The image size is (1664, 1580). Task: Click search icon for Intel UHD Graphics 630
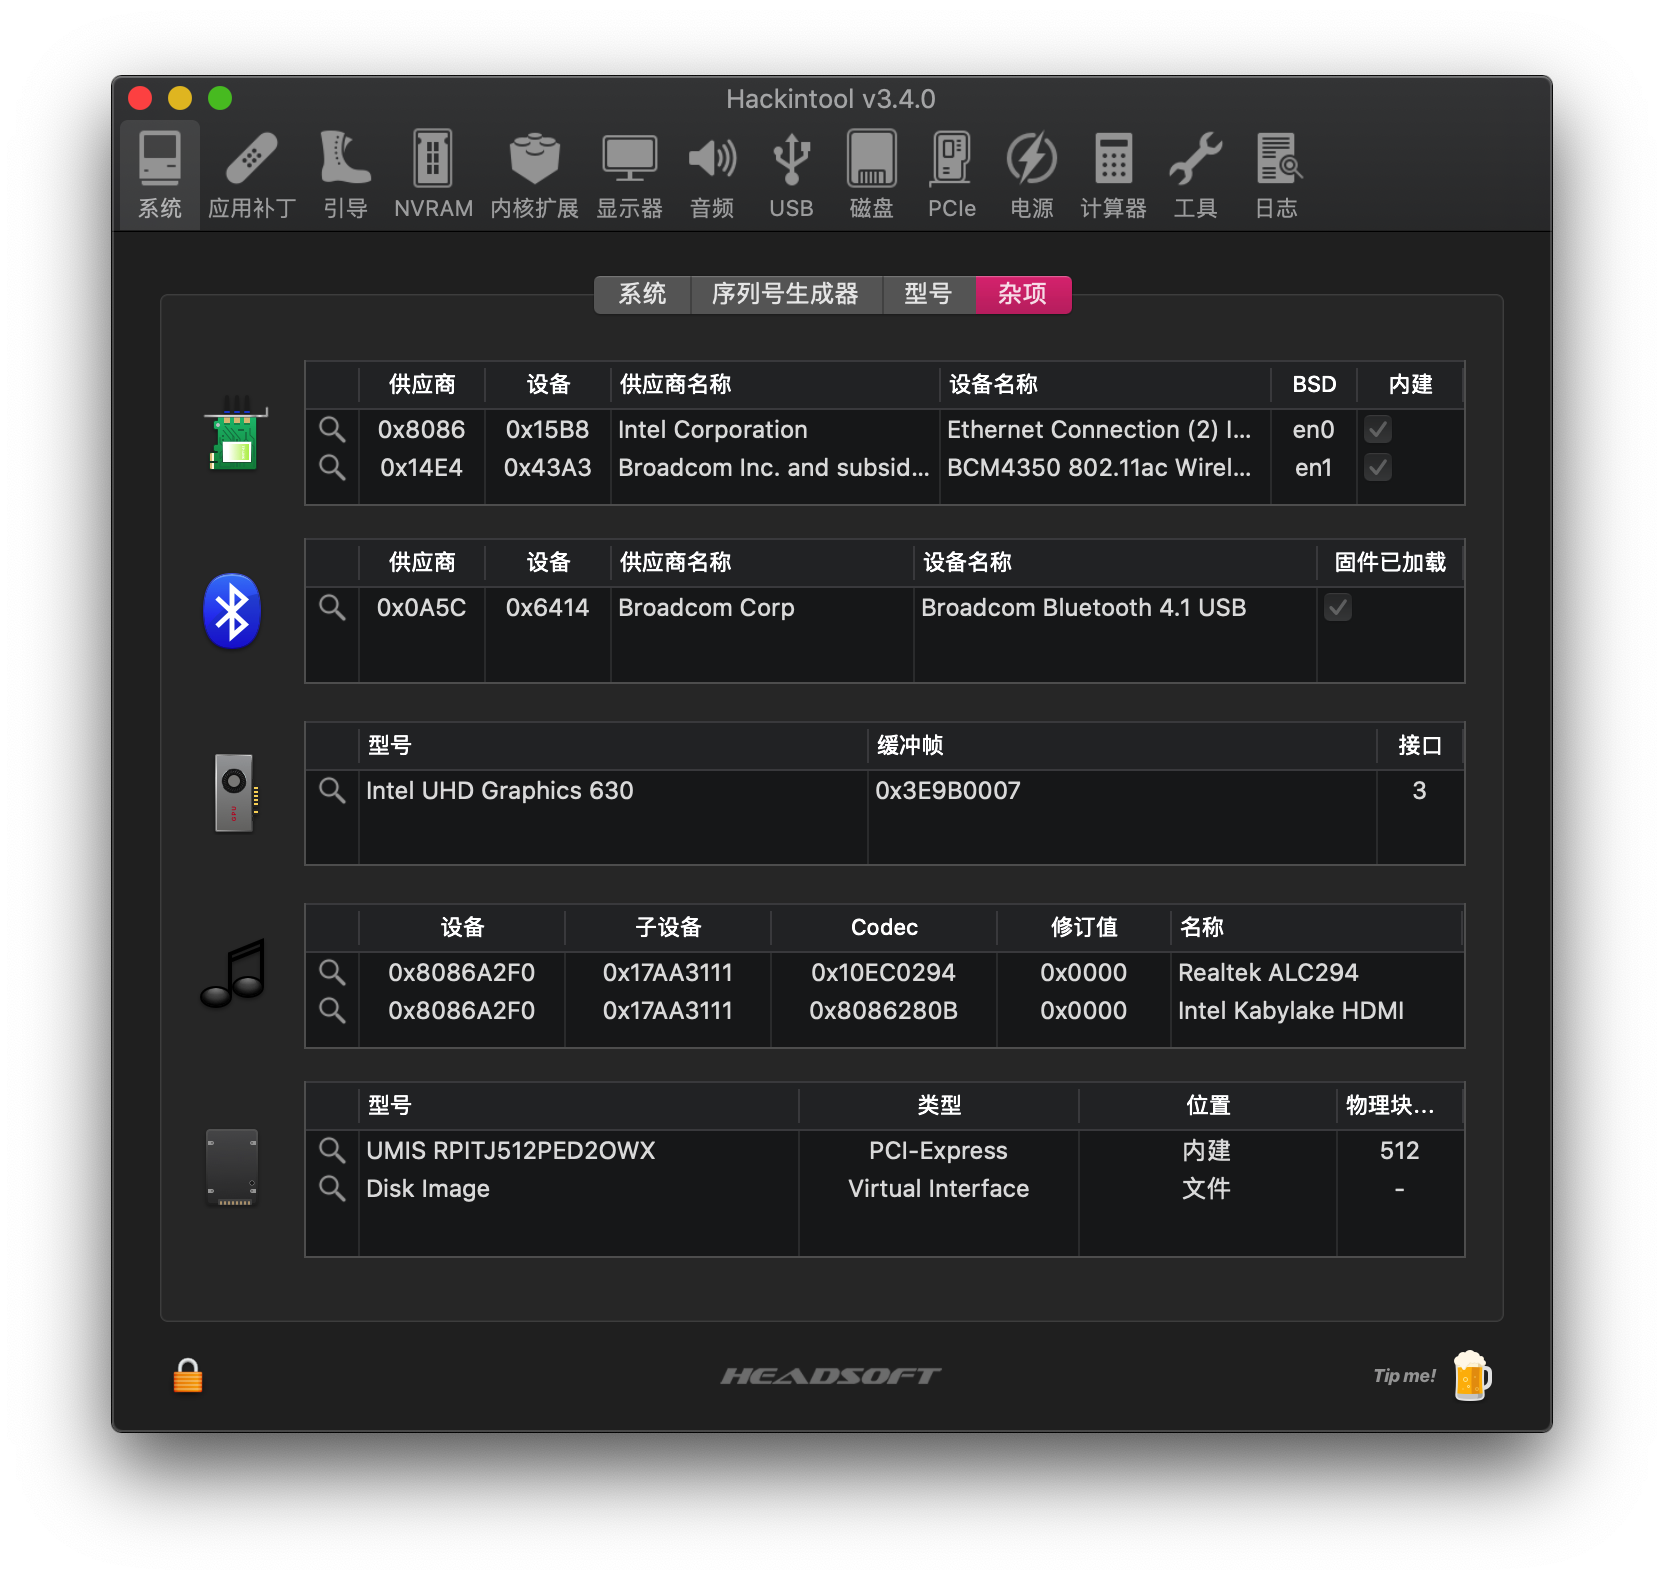click(x=332, y=791)
